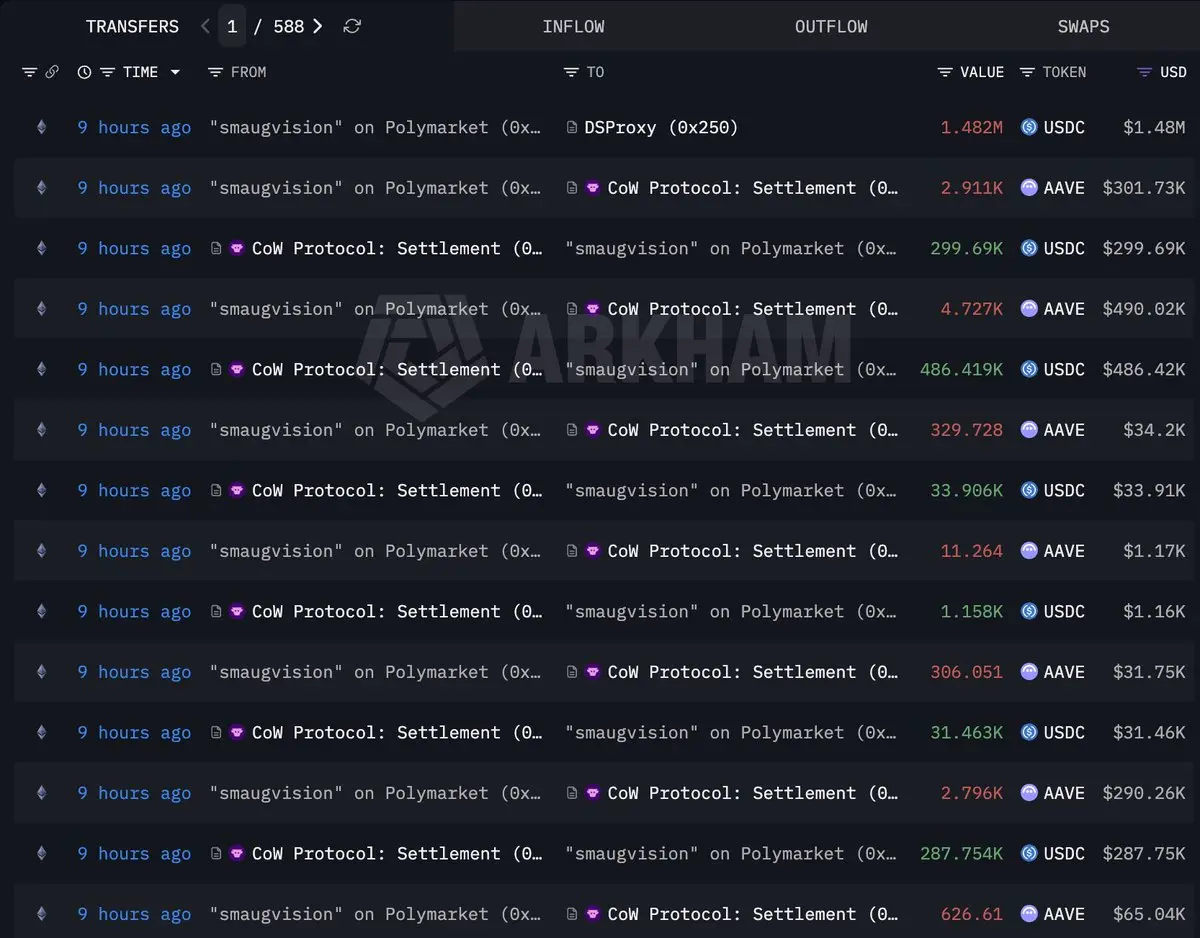Click Ethereum icon in the 4.727K AAVE row
The image size is (1200, 938).
[x=41, y=309]
